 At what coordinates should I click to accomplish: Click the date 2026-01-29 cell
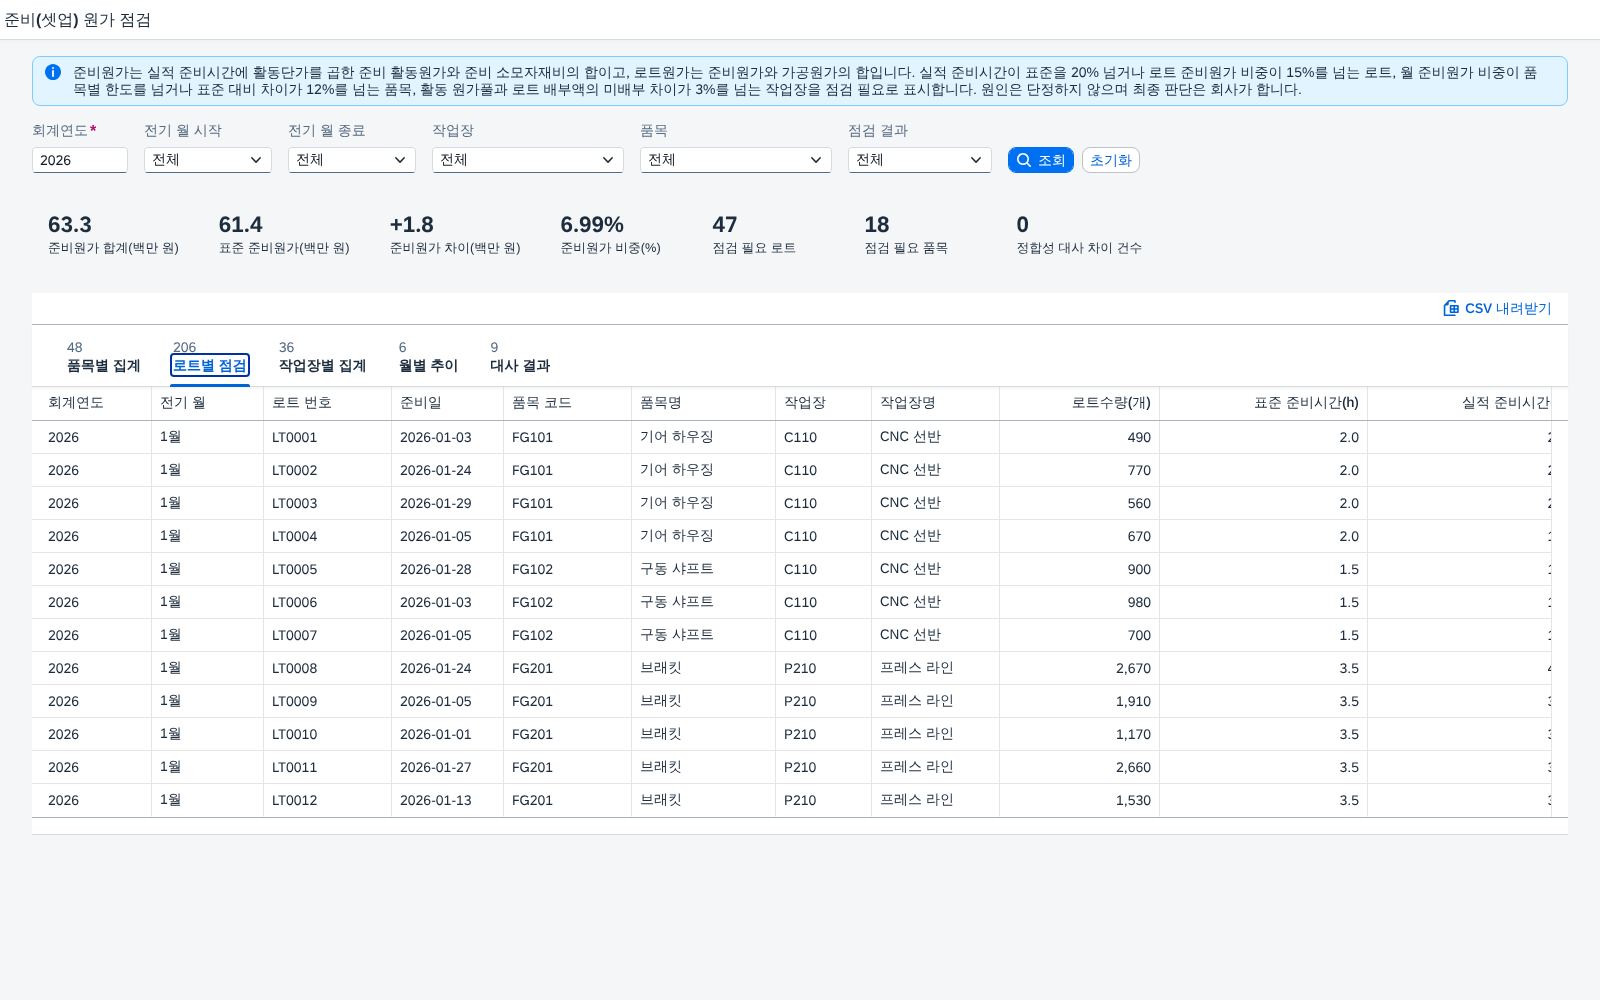pyautogui.click(x=447, y=503)
